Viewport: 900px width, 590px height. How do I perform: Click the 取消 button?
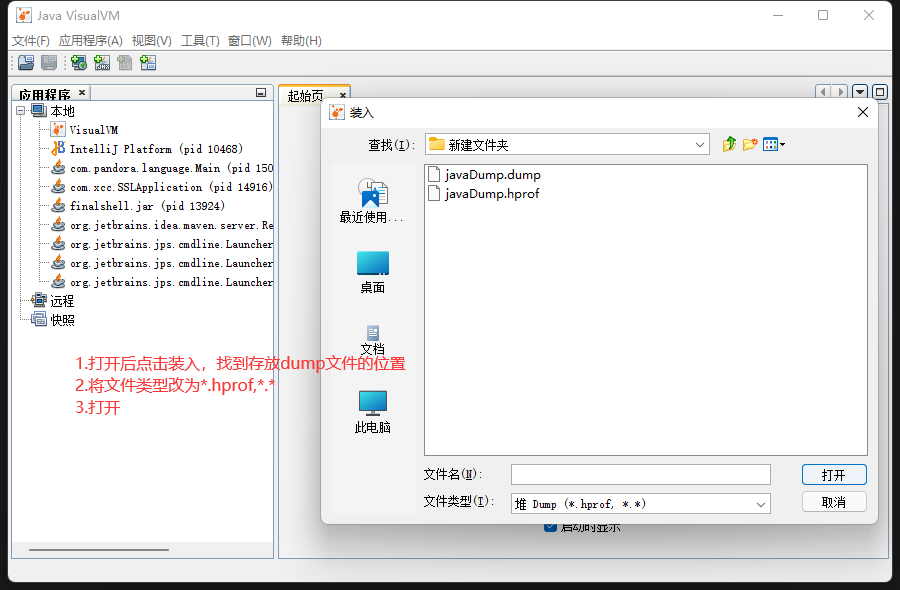point(834,502)
